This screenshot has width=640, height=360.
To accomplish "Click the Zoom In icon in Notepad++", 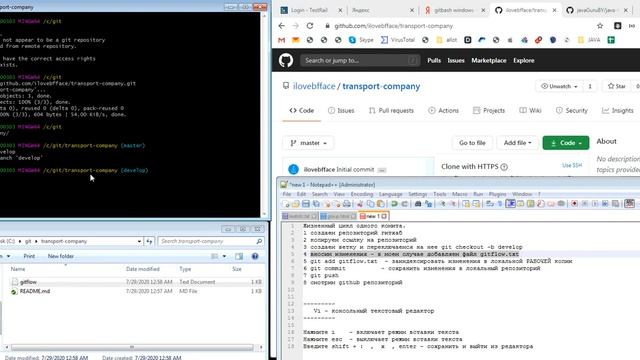I will (442, 204).
